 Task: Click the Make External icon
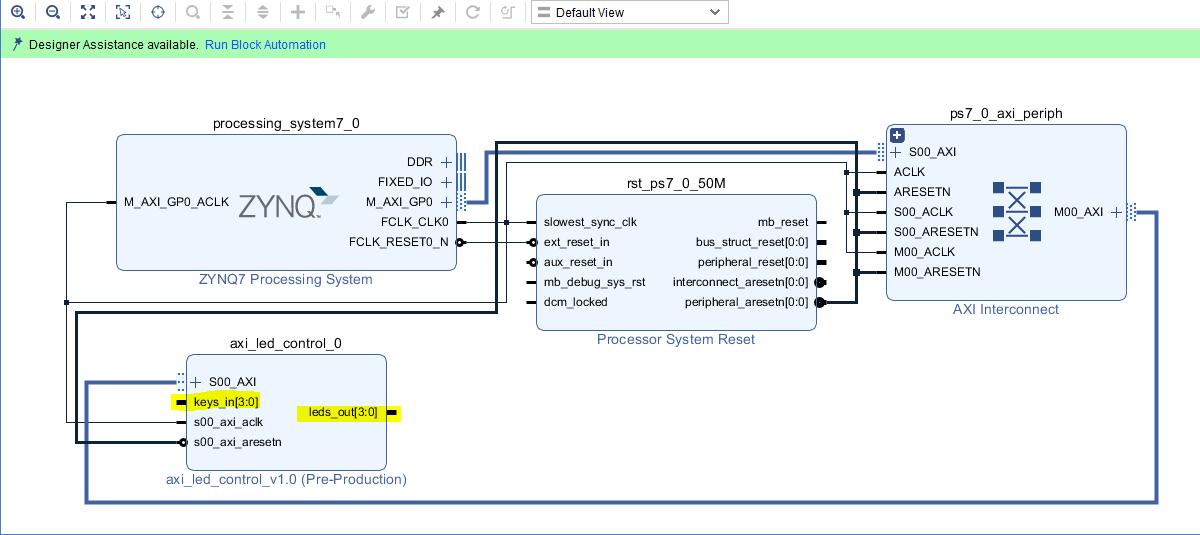click(332, 12)
